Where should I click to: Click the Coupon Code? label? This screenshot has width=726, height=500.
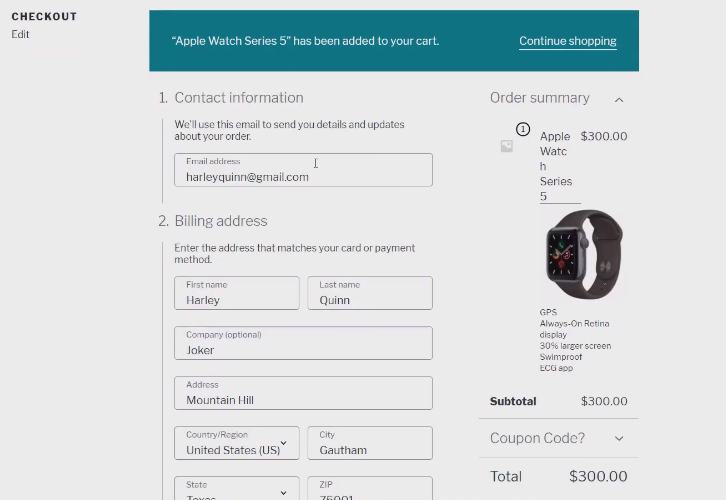tap(538, 438)
